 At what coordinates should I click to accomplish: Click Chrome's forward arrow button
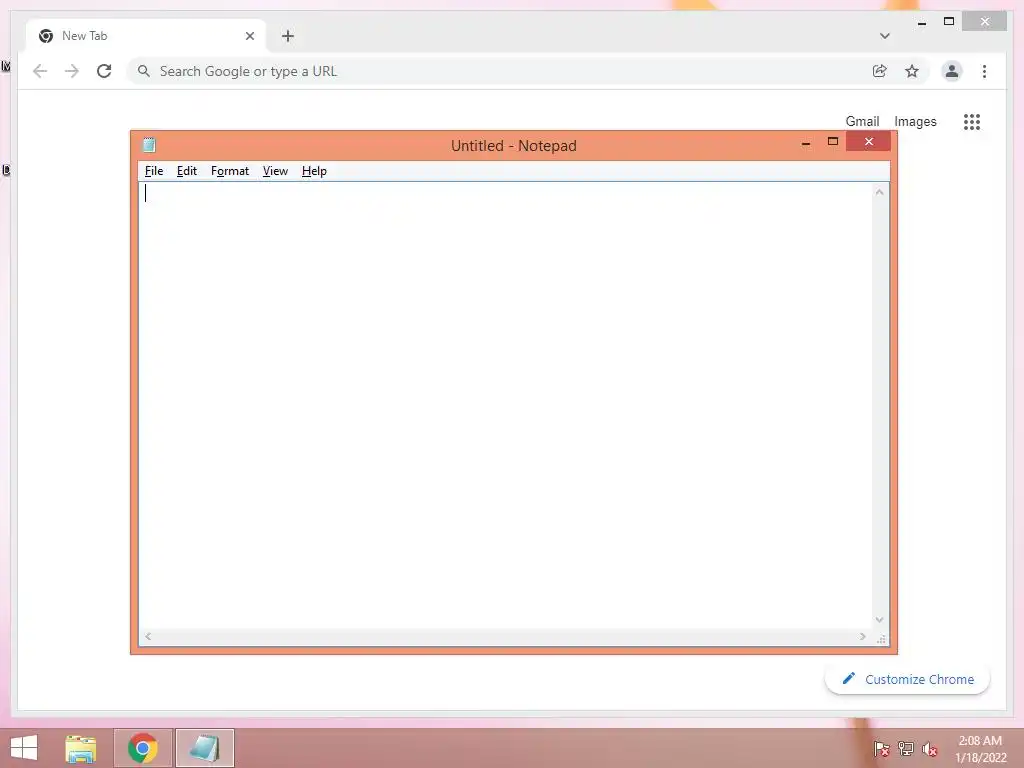[x=72, y=71]
